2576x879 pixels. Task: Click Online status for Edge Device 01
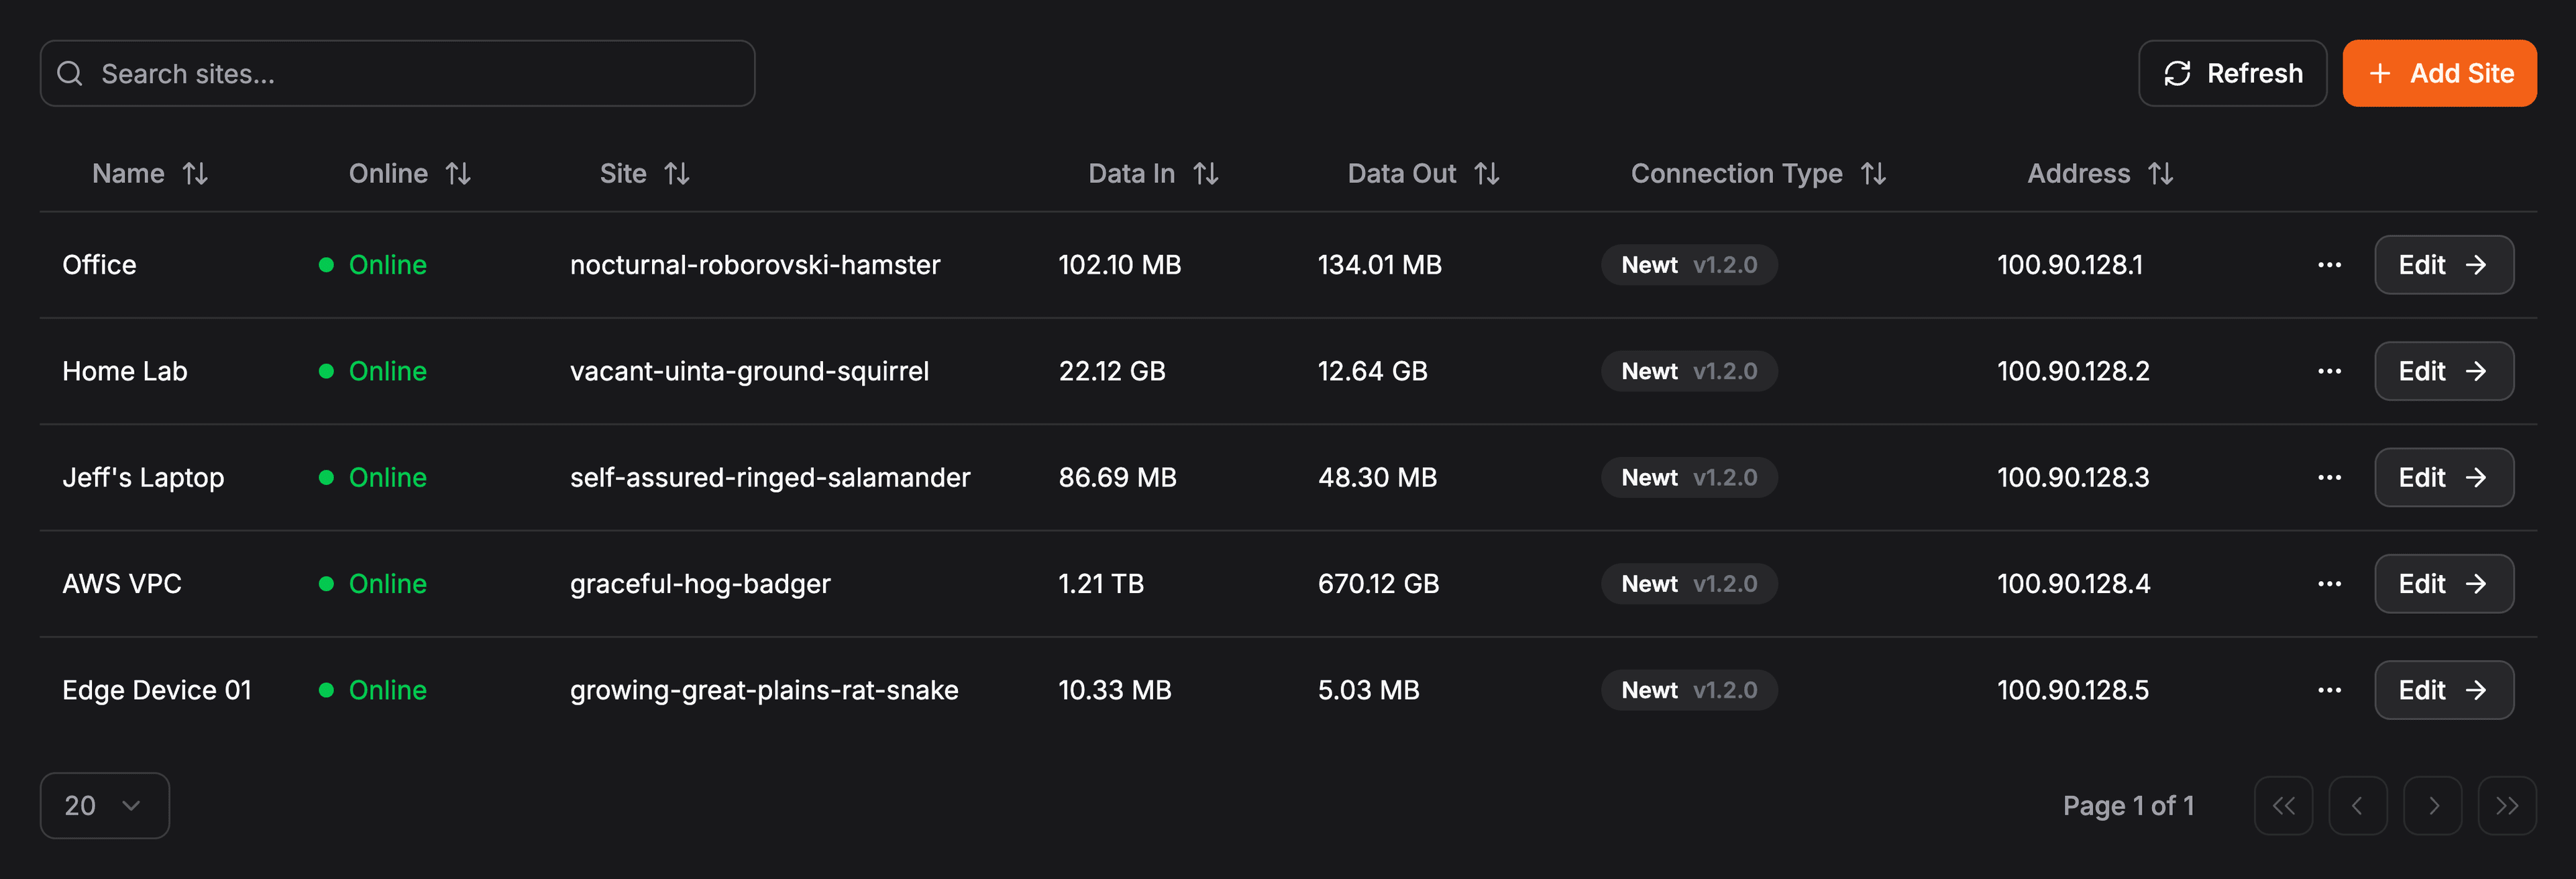tap(373, 690)
